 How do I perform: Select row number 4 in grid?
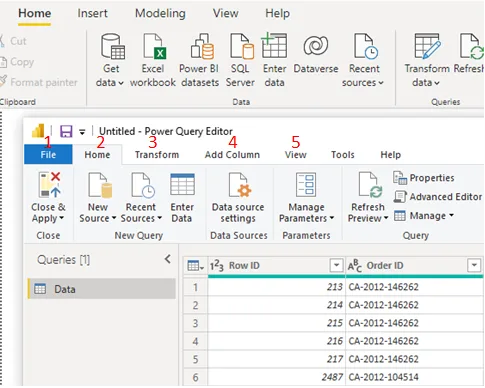click(x=196, y=341)
